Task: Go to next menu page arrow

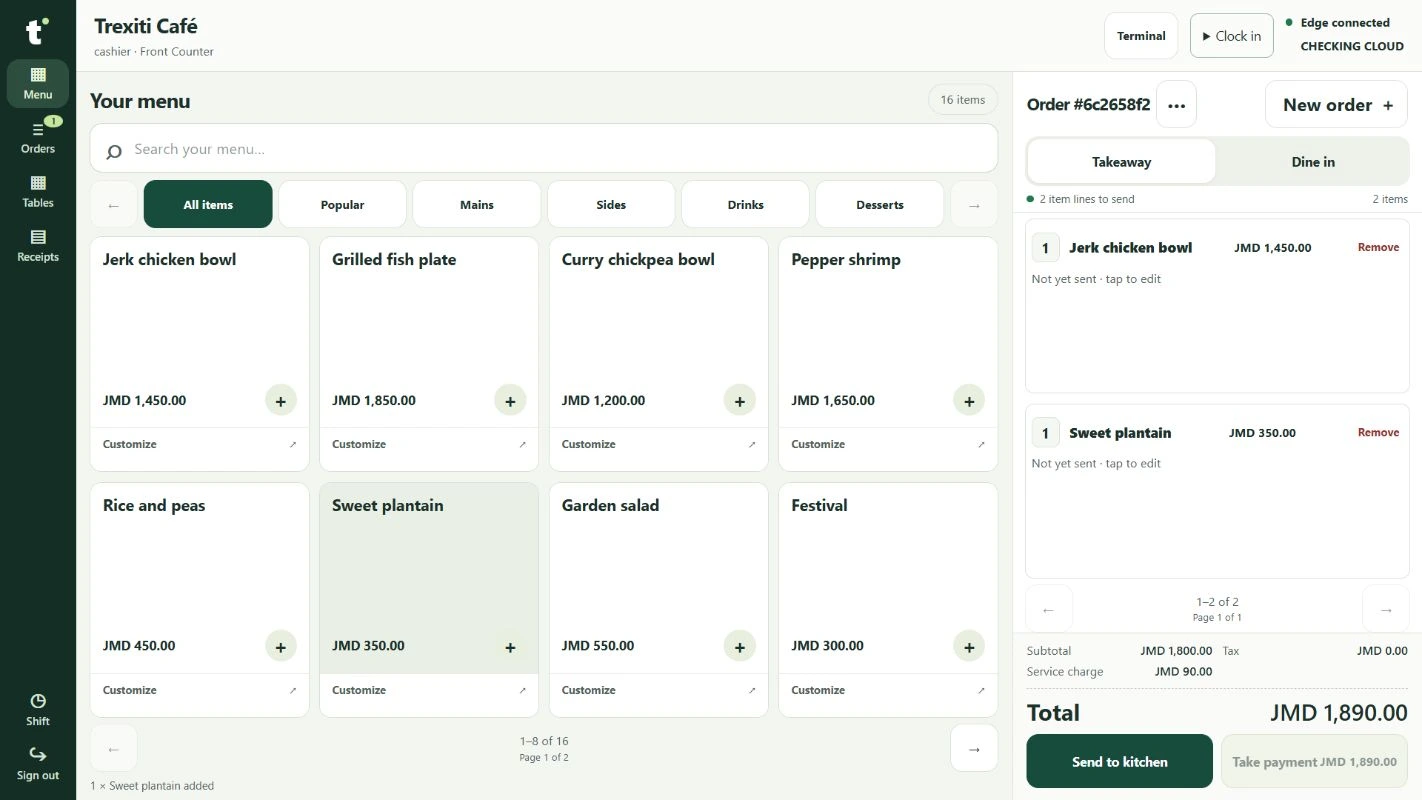Action: [x=974, y=749]
